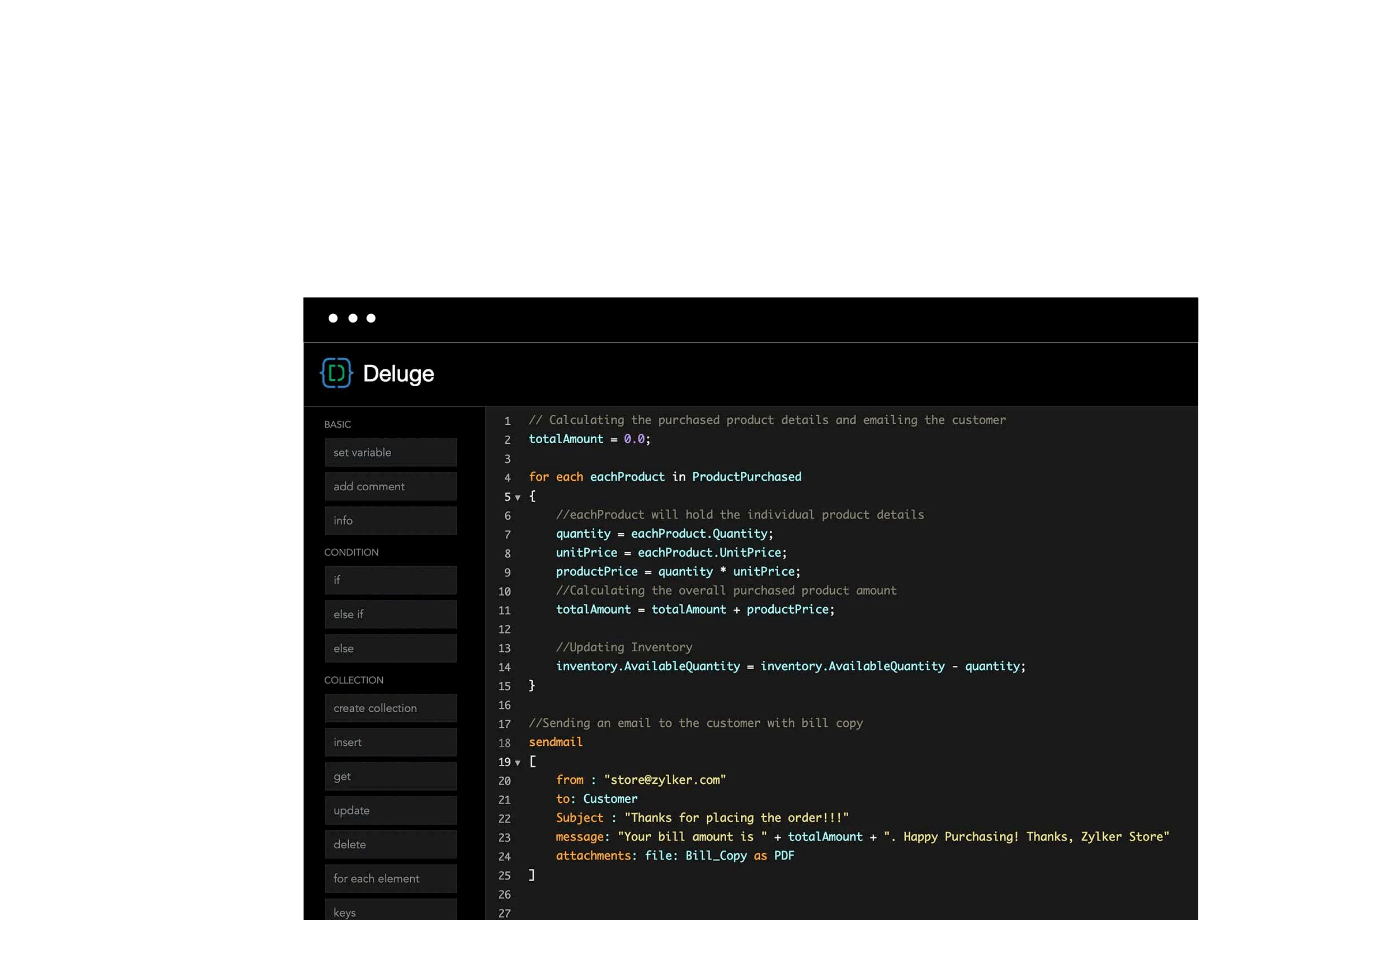
Task: Click the message line in sendmail
Action: pyautogui.click(x=863, y=837)
